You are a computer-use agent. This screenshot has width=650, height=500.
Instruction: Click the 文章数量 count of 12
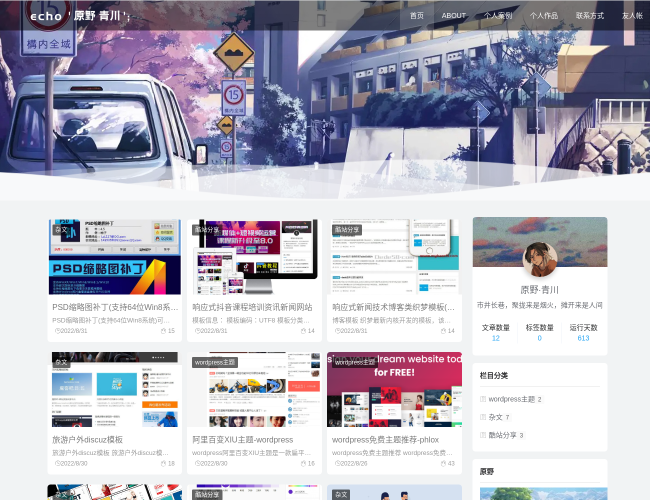495,338
